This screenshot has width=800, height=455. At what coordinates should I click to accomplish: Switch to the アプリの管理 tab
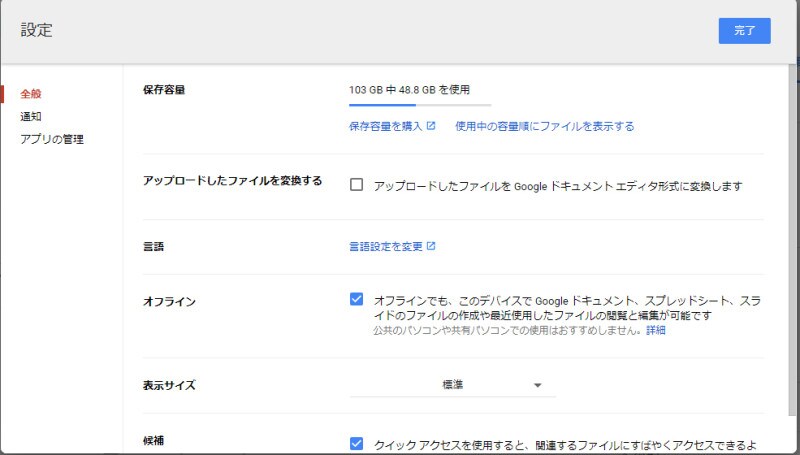[52, 139]
